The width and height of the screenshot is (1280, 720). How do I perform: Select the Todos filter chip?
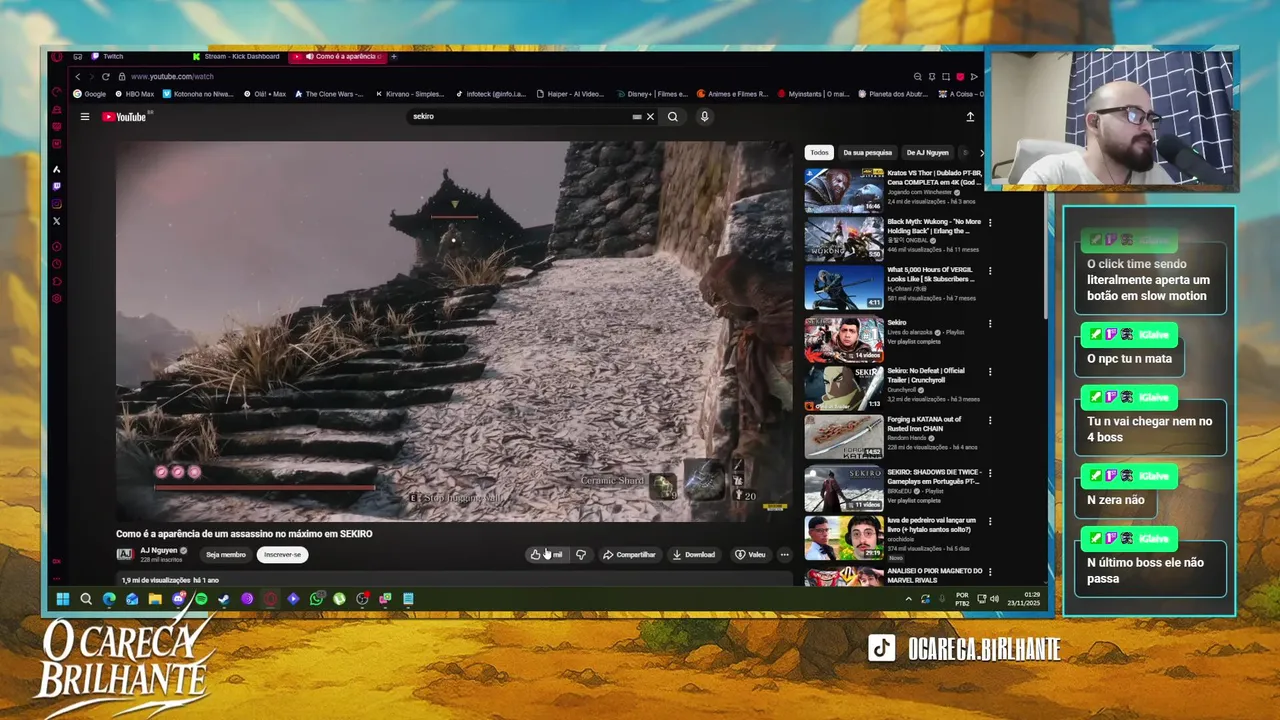819,153
